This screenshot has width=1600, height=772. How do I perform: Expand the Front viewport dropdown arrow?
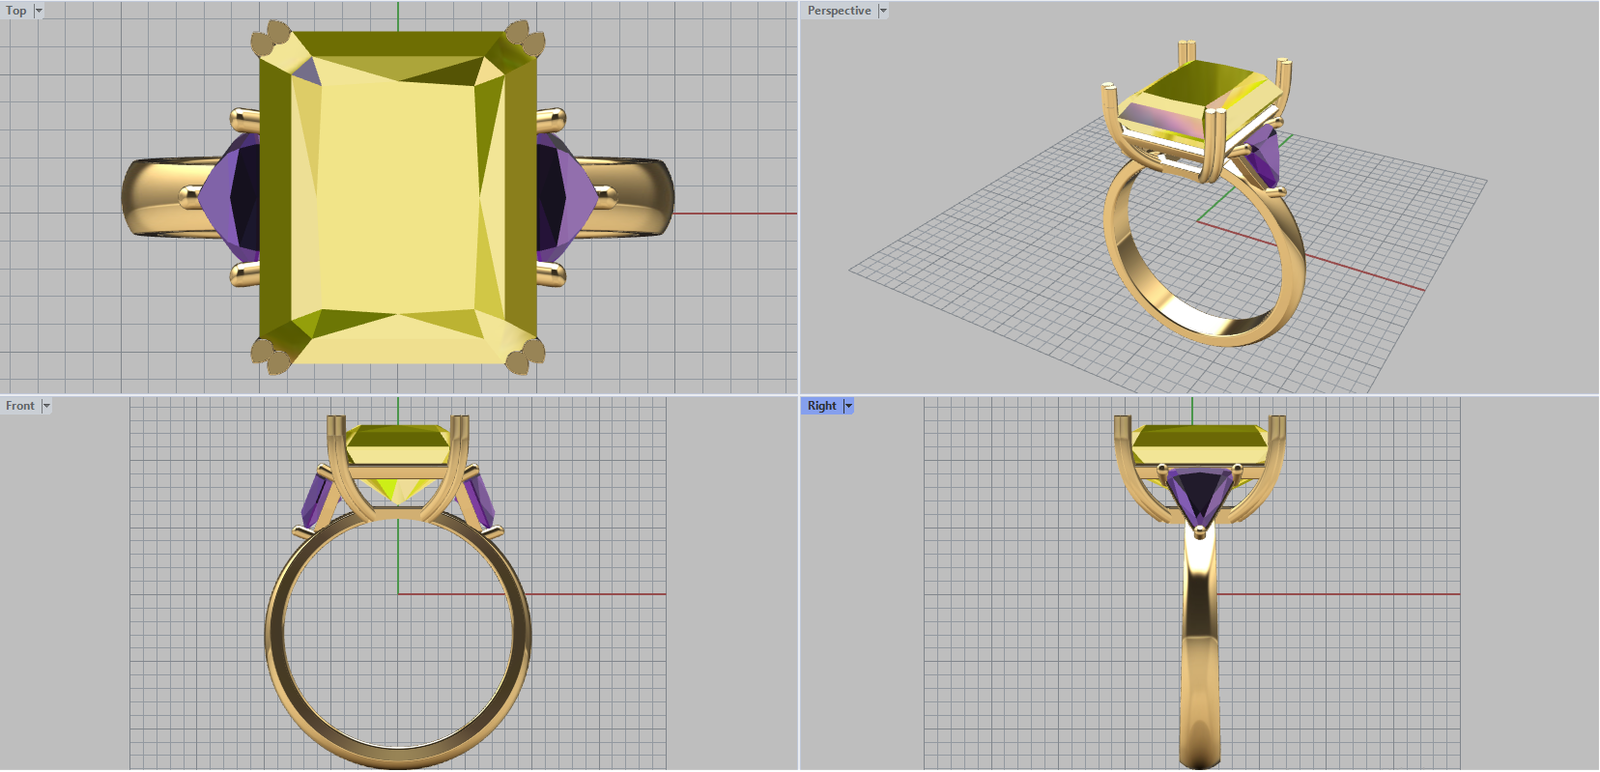pyautogui.click(x=46, y=406)
